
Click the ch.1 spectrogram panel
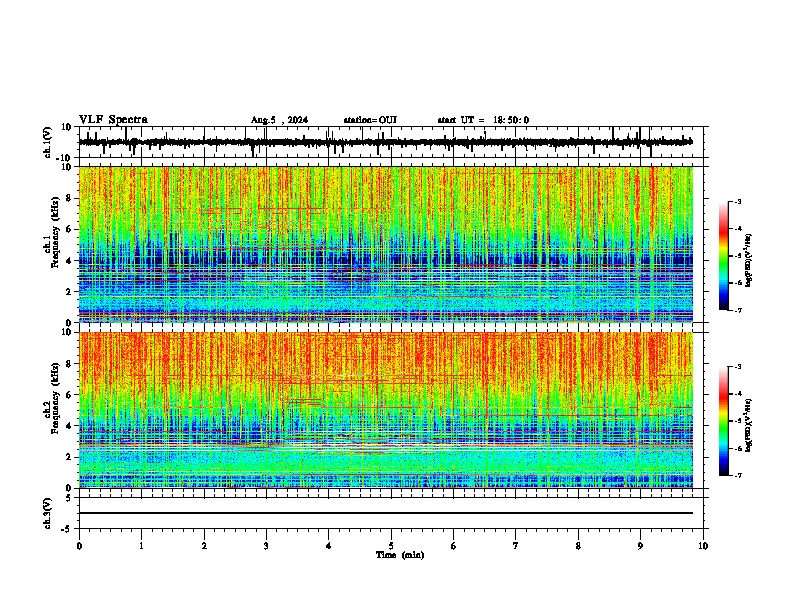point(386,244)
